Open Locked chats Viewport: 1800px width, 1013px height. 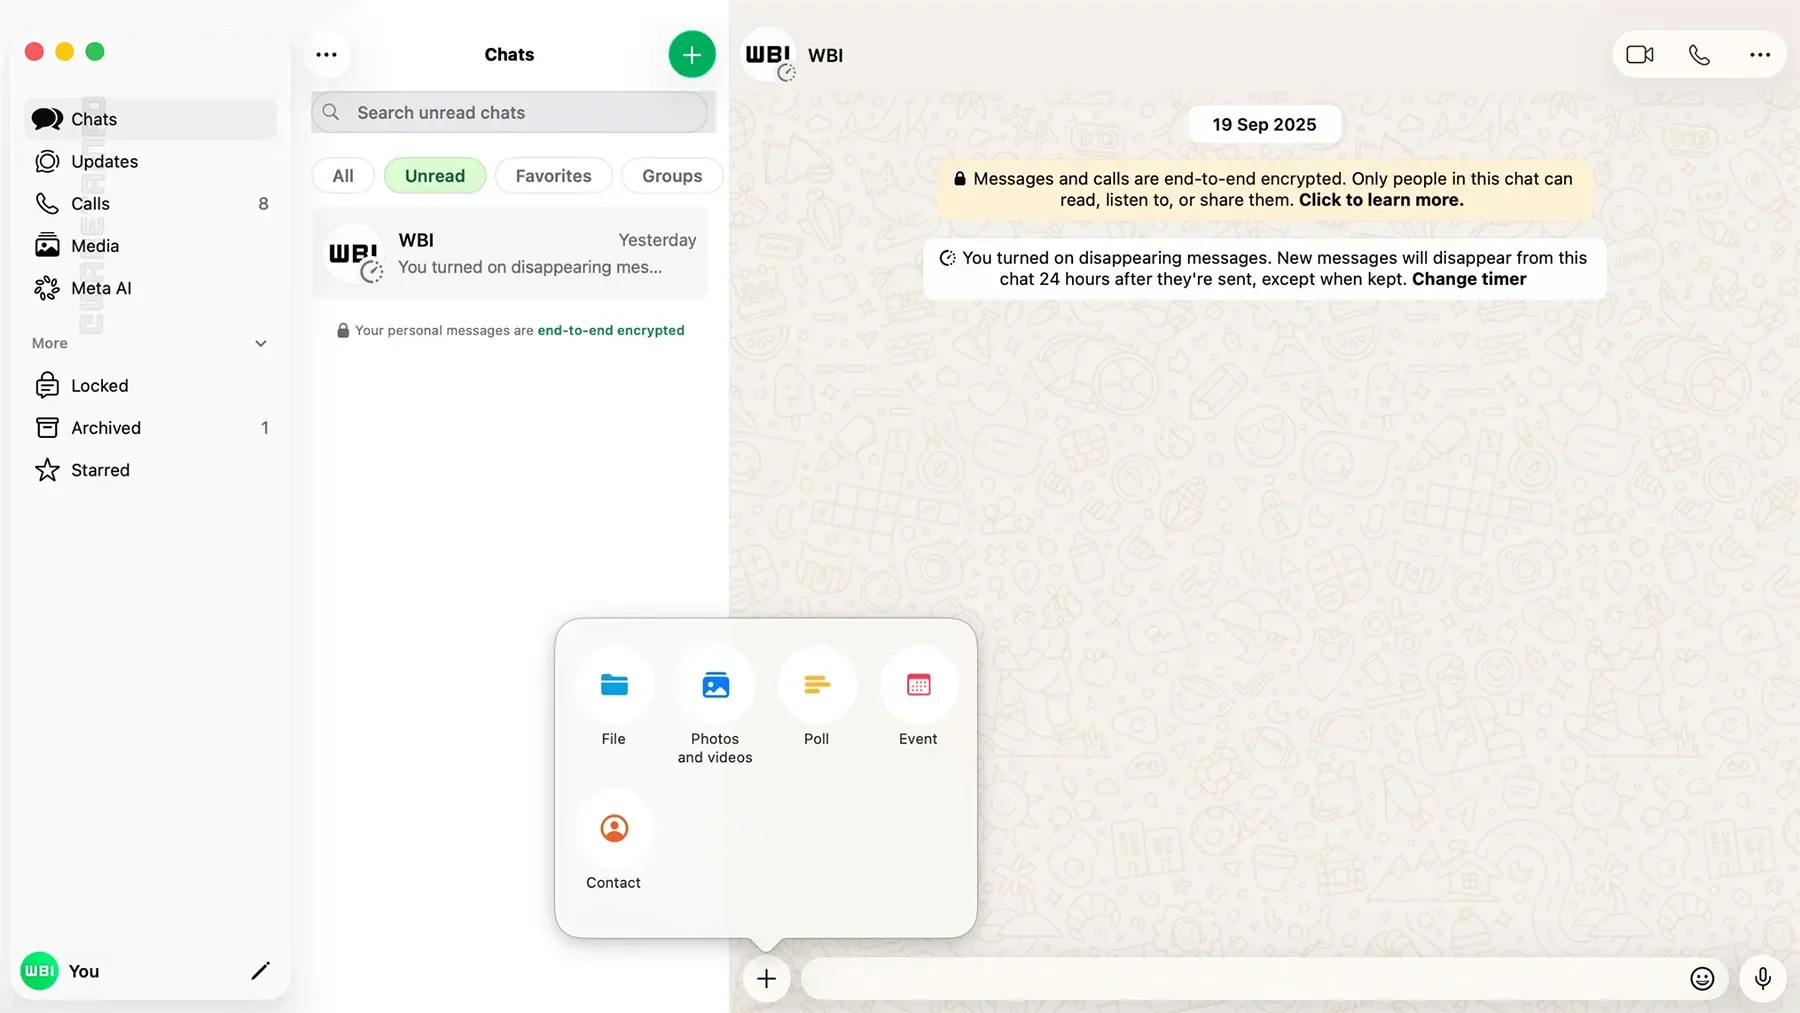click(x=150, y=385)
